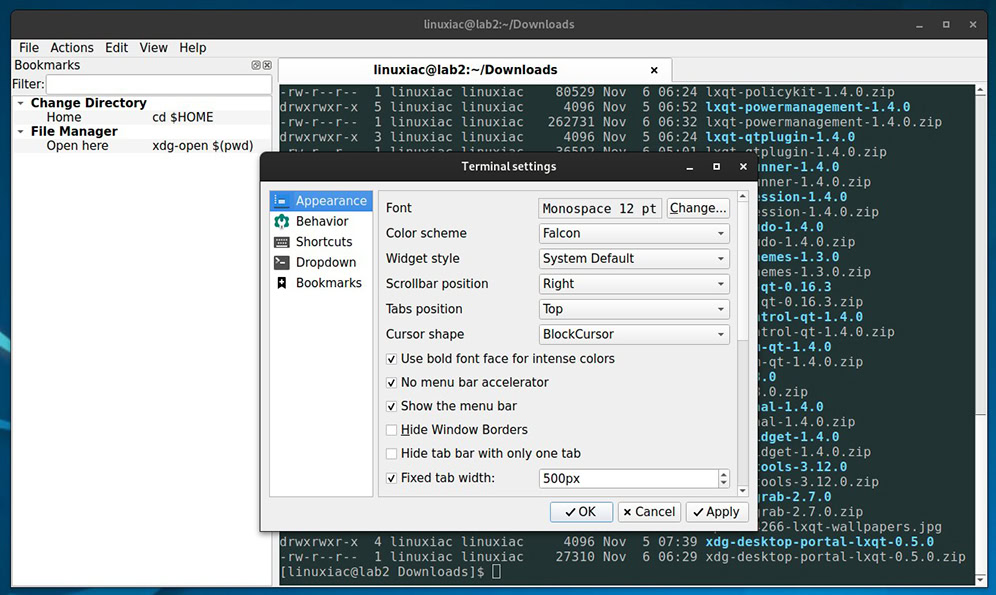Viewport: 996px width, 595px height.
Task: Apply the terminal settings
Action: (x=717, y=512)
